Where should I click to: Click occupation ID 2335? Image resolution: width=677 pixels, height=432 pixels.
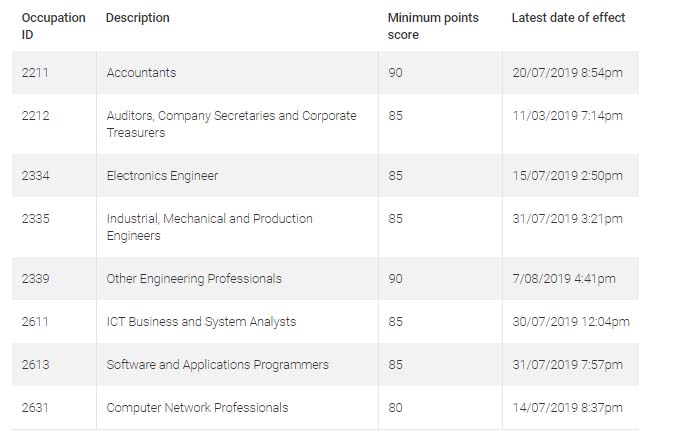coord(35,218)
